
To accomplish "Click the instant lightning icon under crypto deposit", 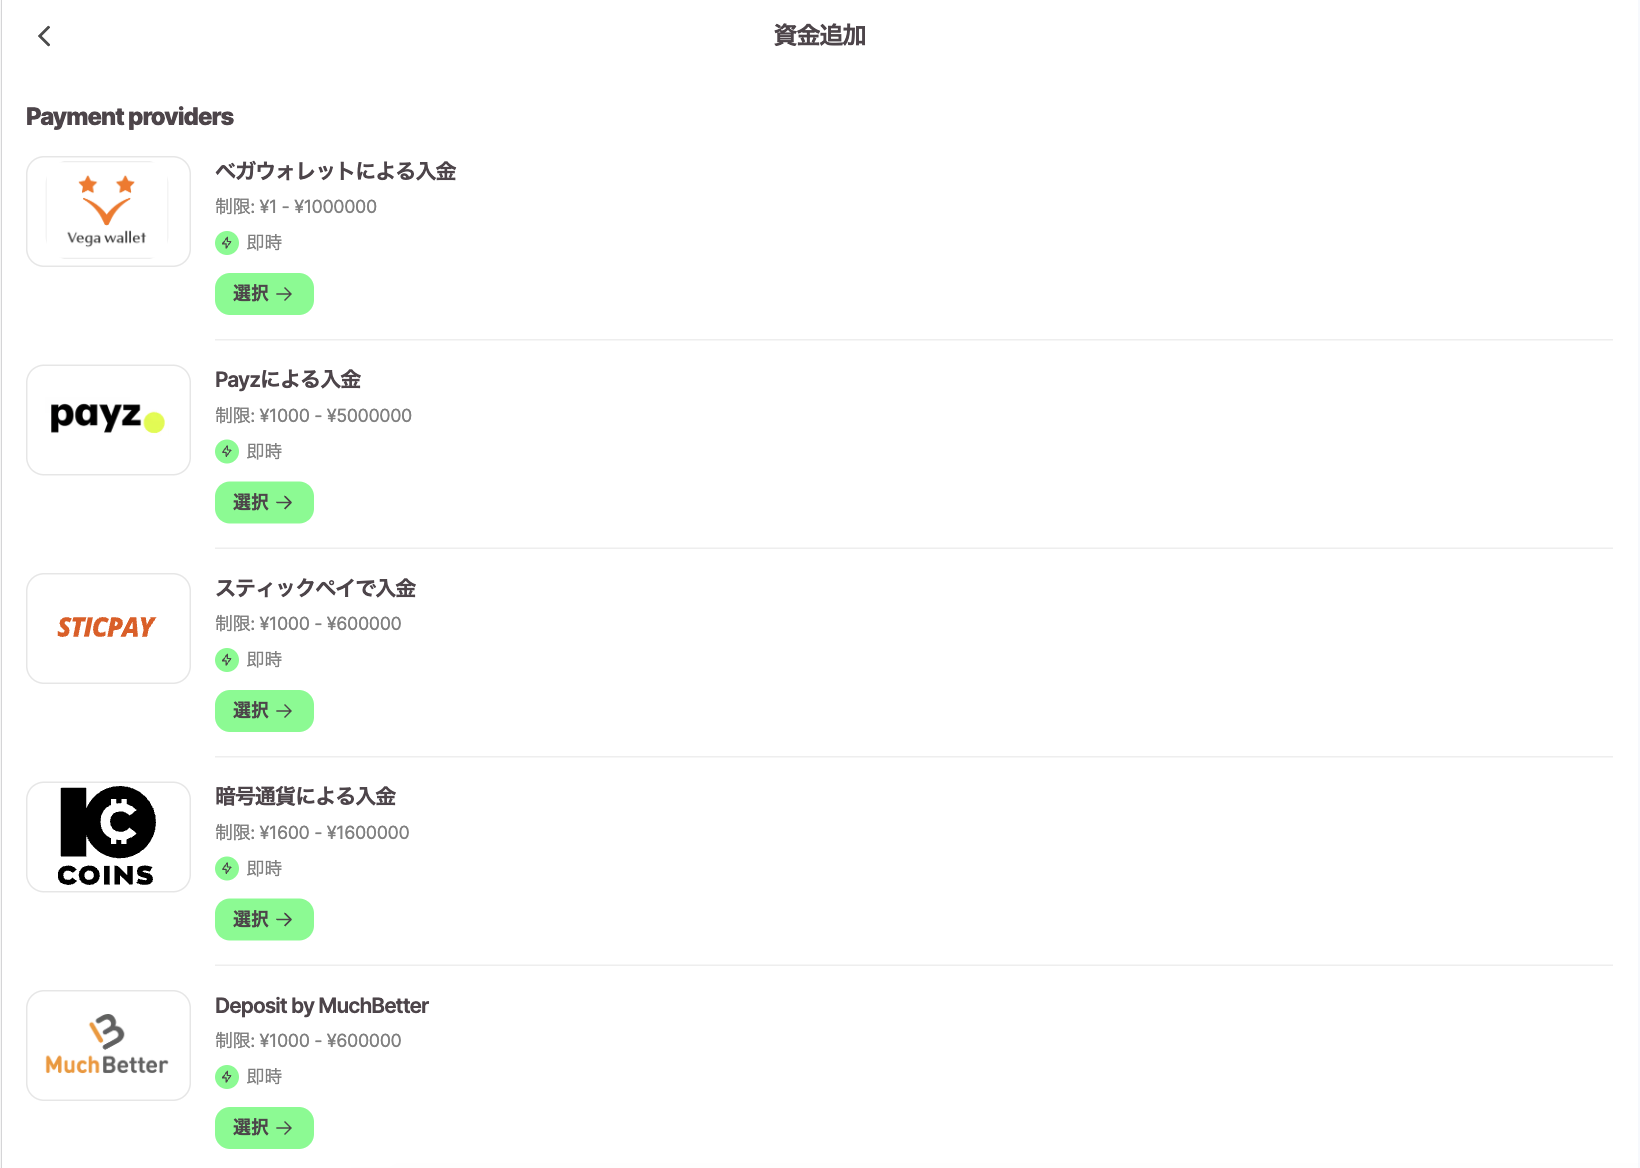I will pos(227,869).
